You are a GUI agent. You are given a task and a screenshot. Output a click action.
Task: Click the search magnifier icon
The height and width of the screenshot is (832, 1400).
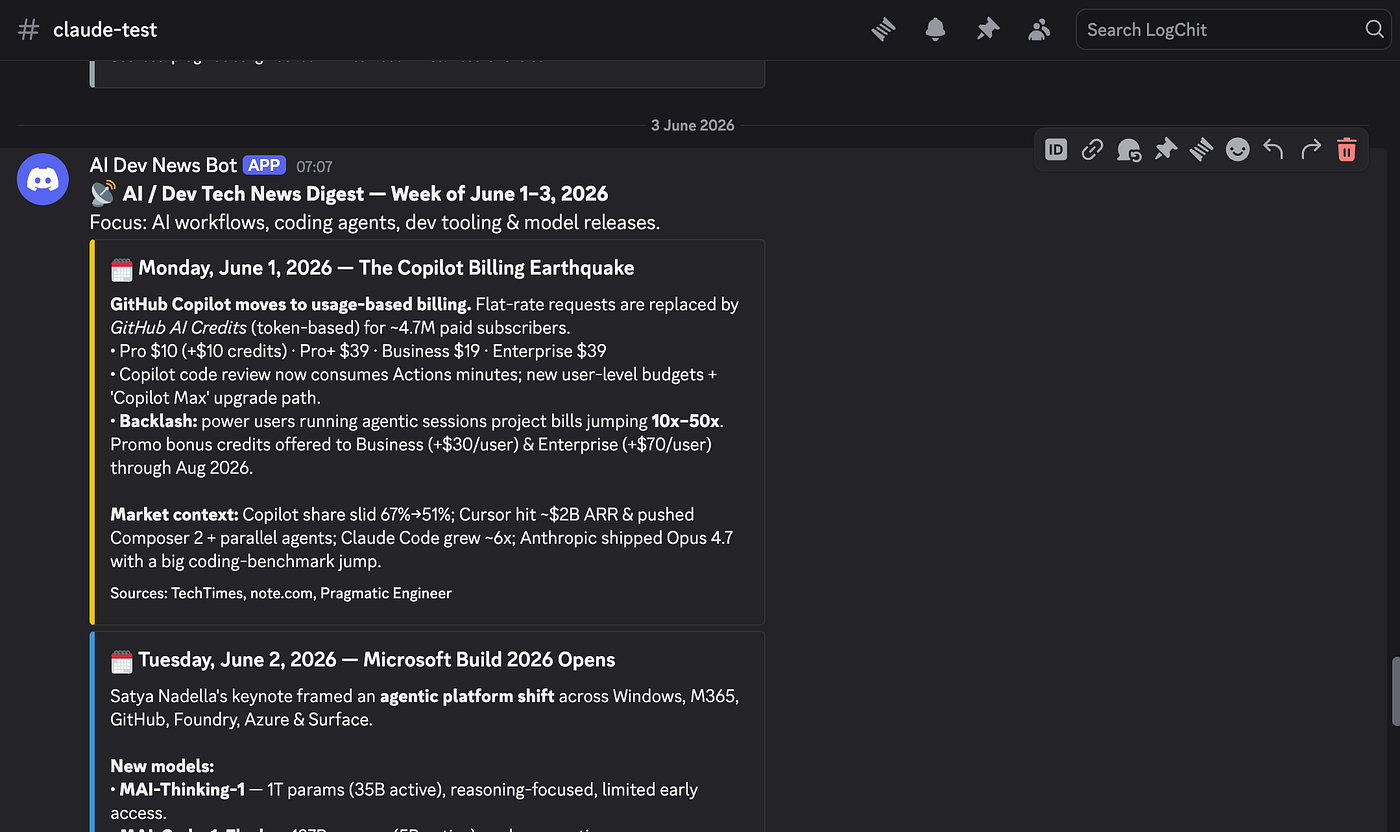click(1375, 30)
